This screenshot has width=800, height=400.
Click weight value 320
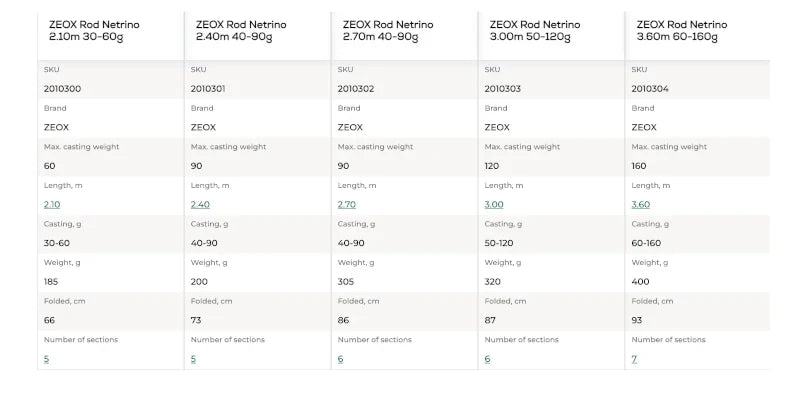[492, 282]
